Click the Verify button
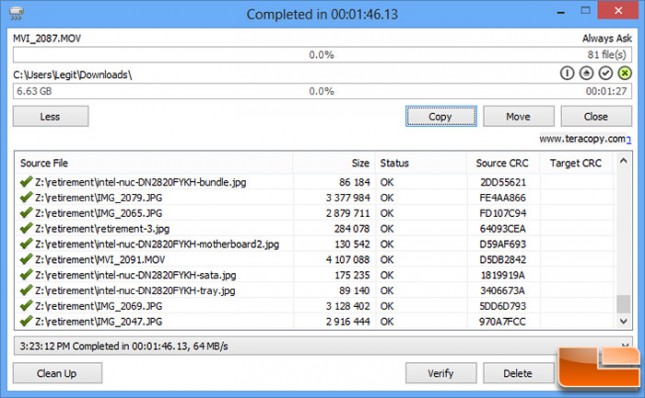Screen dimensions: 645x398 (x=441, y=373)
